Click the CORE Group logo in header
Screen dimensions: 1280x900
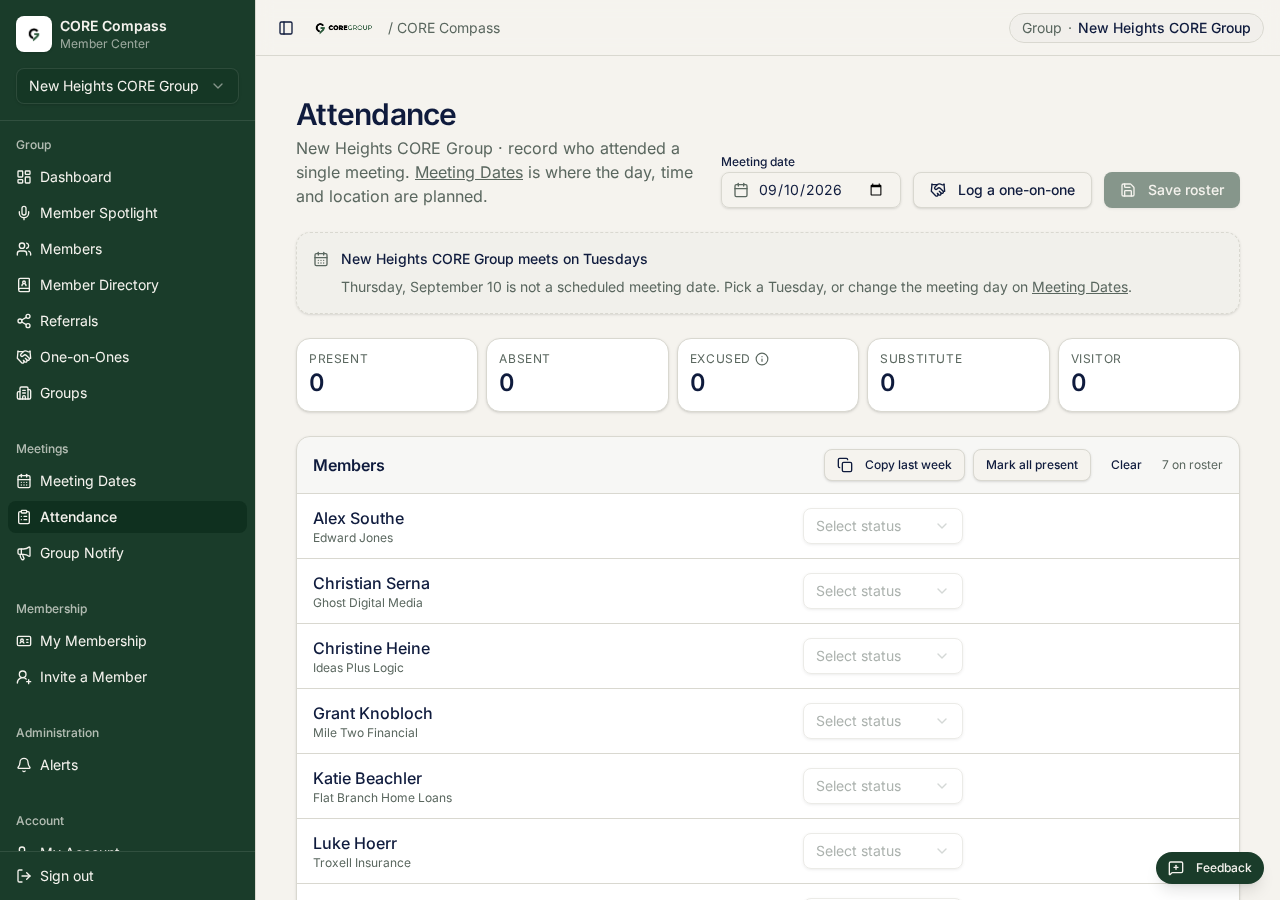click(x=343, y=28)
